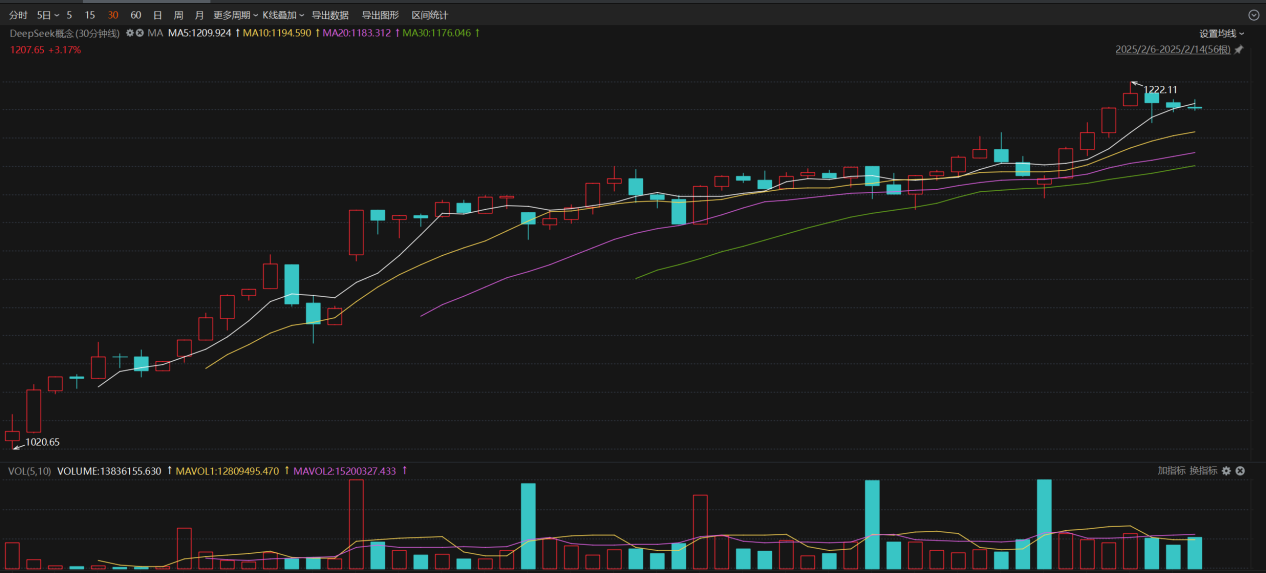
Task: Switch to the 60-minute period
Action: pyautogui.click(x=136, y=15)
